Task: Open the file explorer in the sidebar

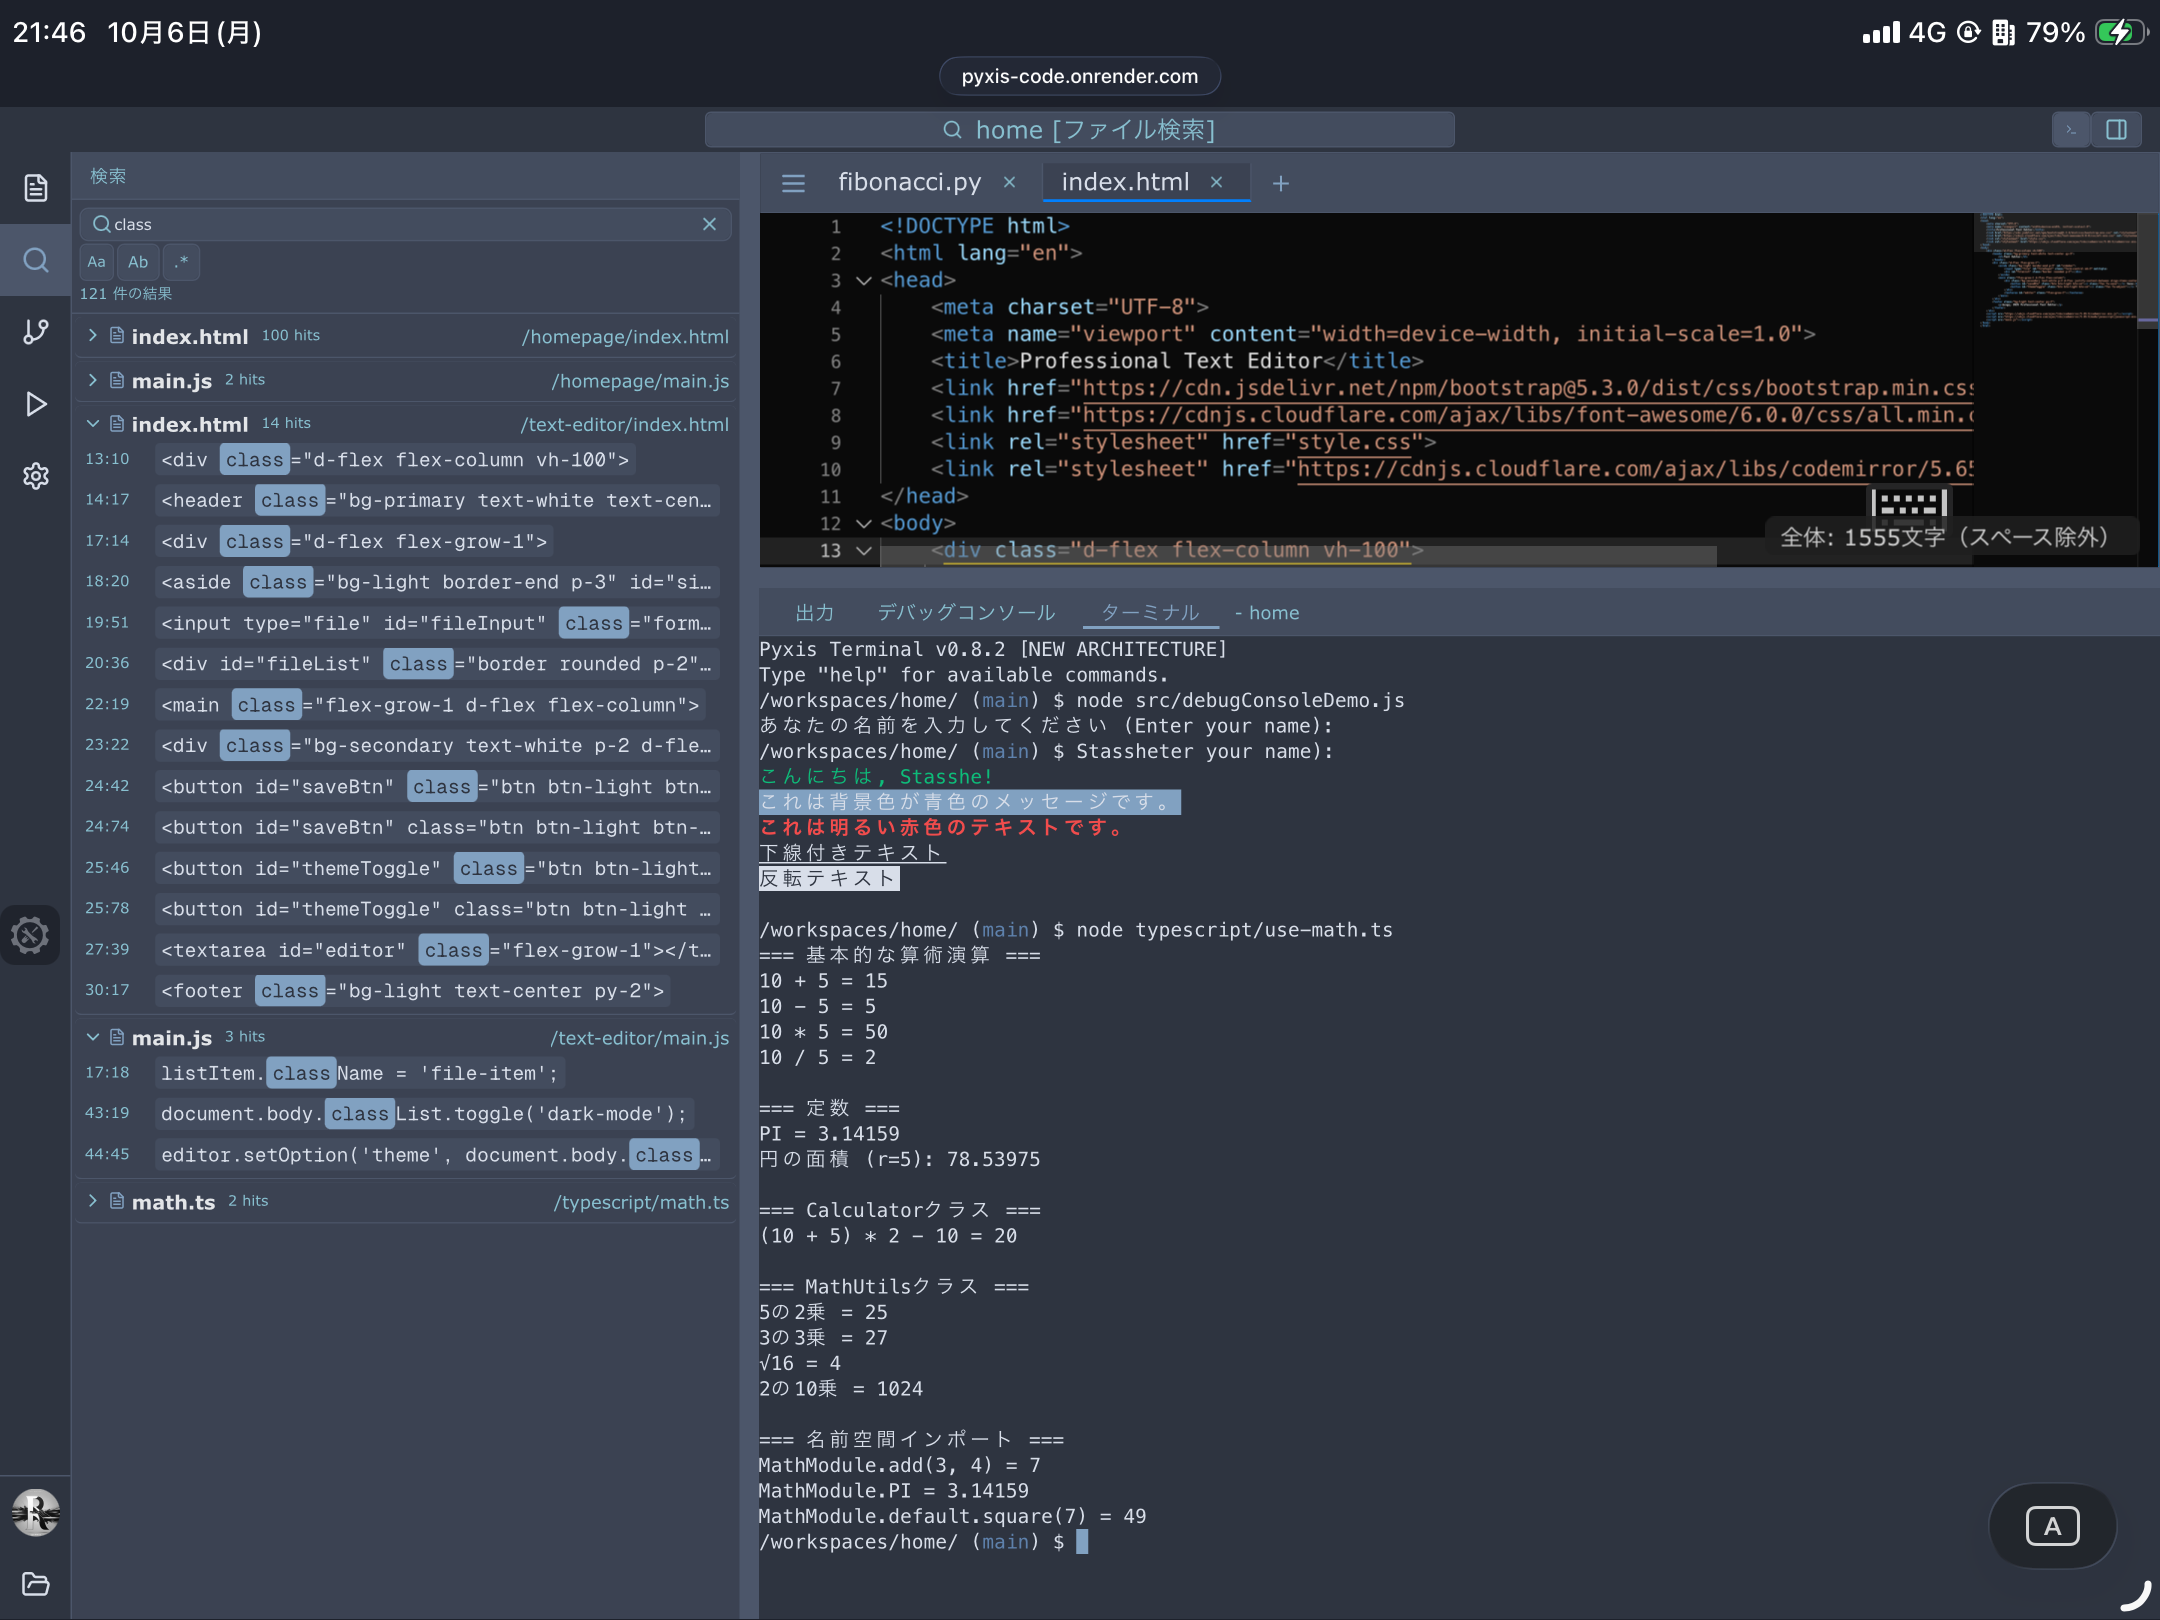Action: [36, 187]
